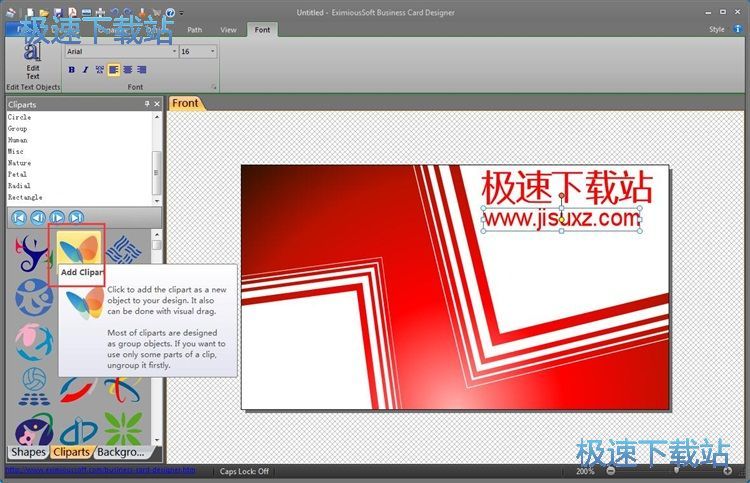The height and width of the screenshot is (483, 750).
Task: Switch to the Backgrounds panel tab
Action: point(121,452)
